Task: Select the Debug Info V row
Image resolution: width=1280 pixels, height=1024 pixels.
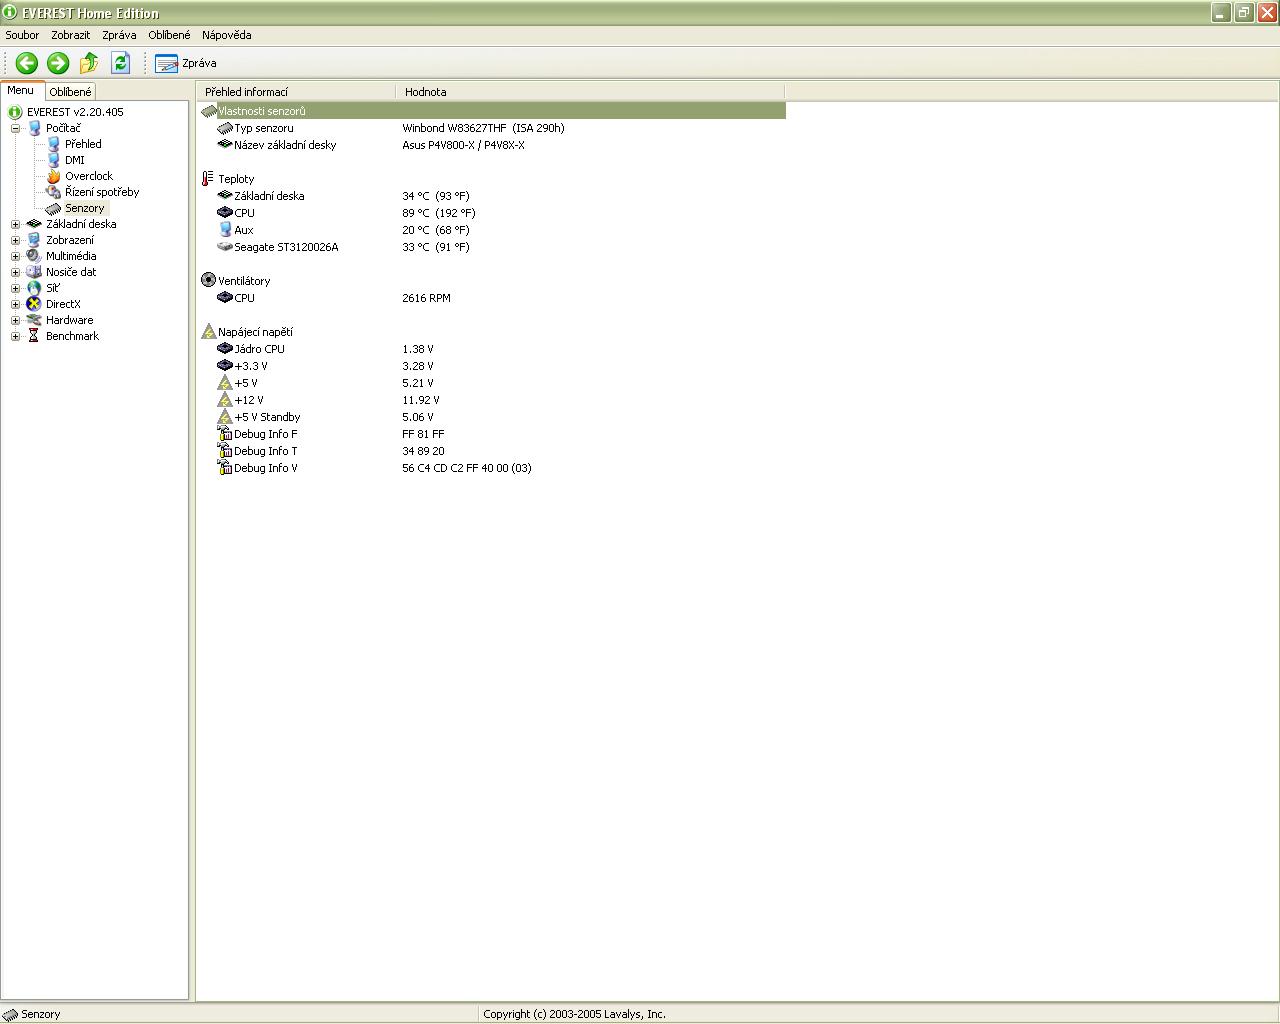Action: point(492,468)
